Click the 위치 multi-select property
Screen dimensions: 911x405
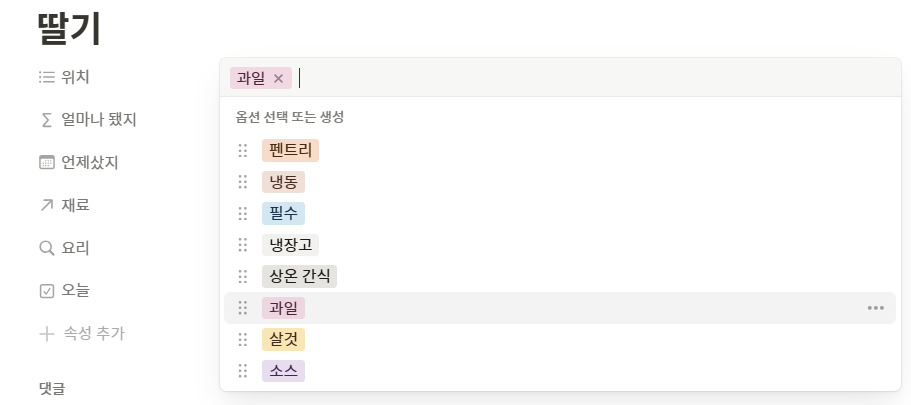pyautogui.click(x=76, y=77)
